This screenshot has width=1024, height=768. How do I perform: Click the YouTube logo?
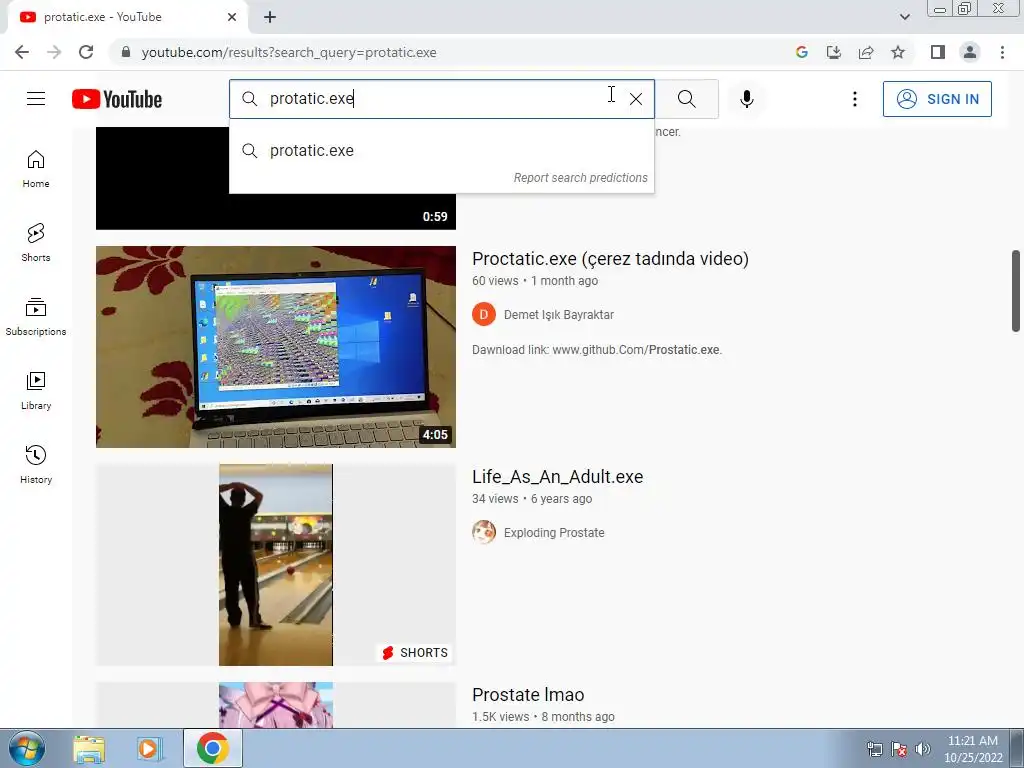click(x=117, y=99)
